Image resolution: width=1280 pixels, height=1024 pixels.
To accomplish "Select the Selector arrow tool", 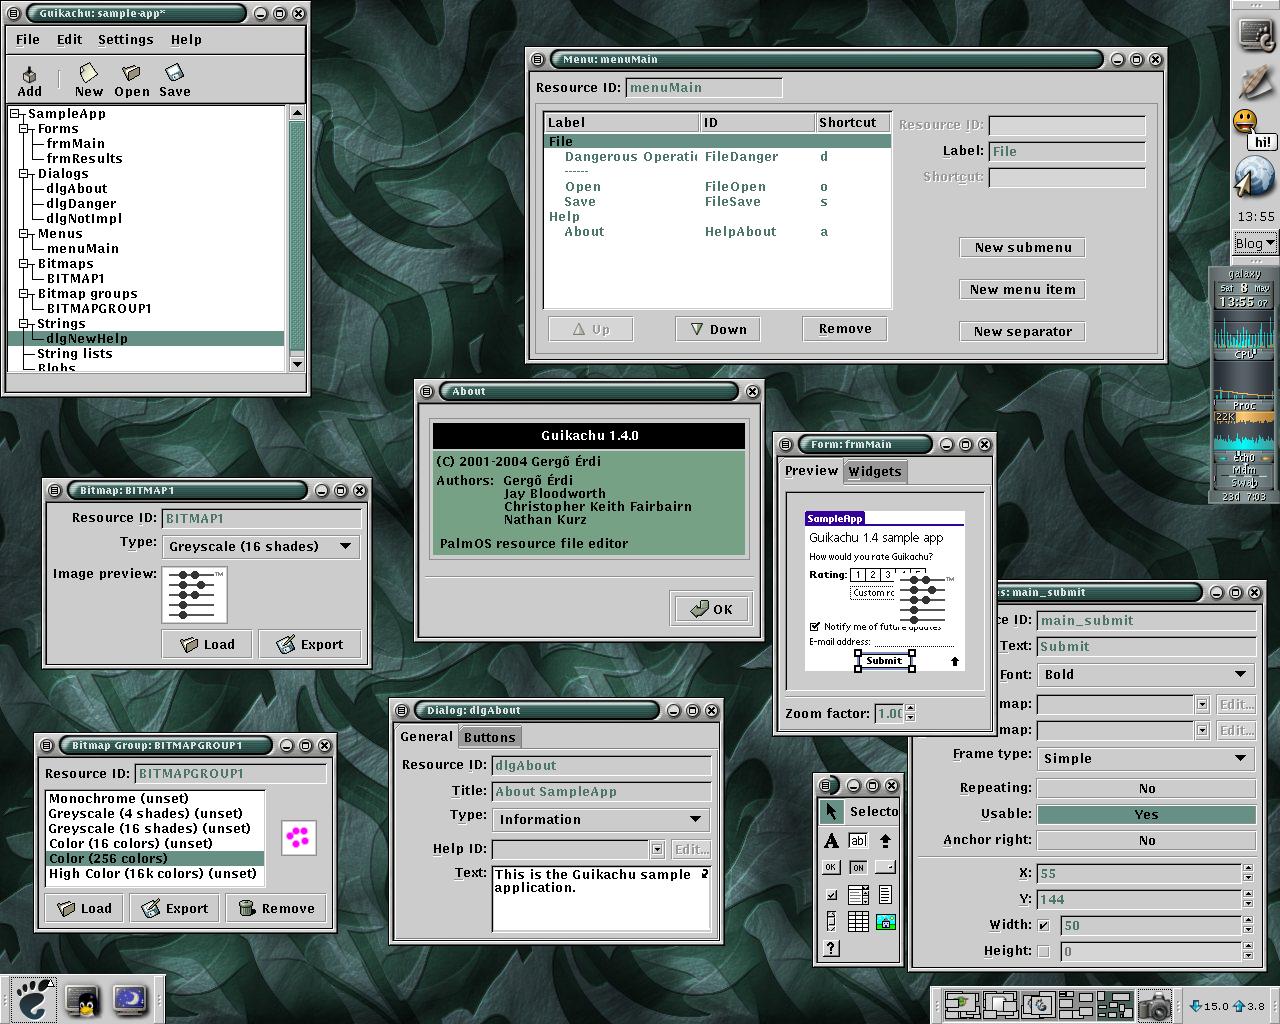I will (x=831, y=812).
